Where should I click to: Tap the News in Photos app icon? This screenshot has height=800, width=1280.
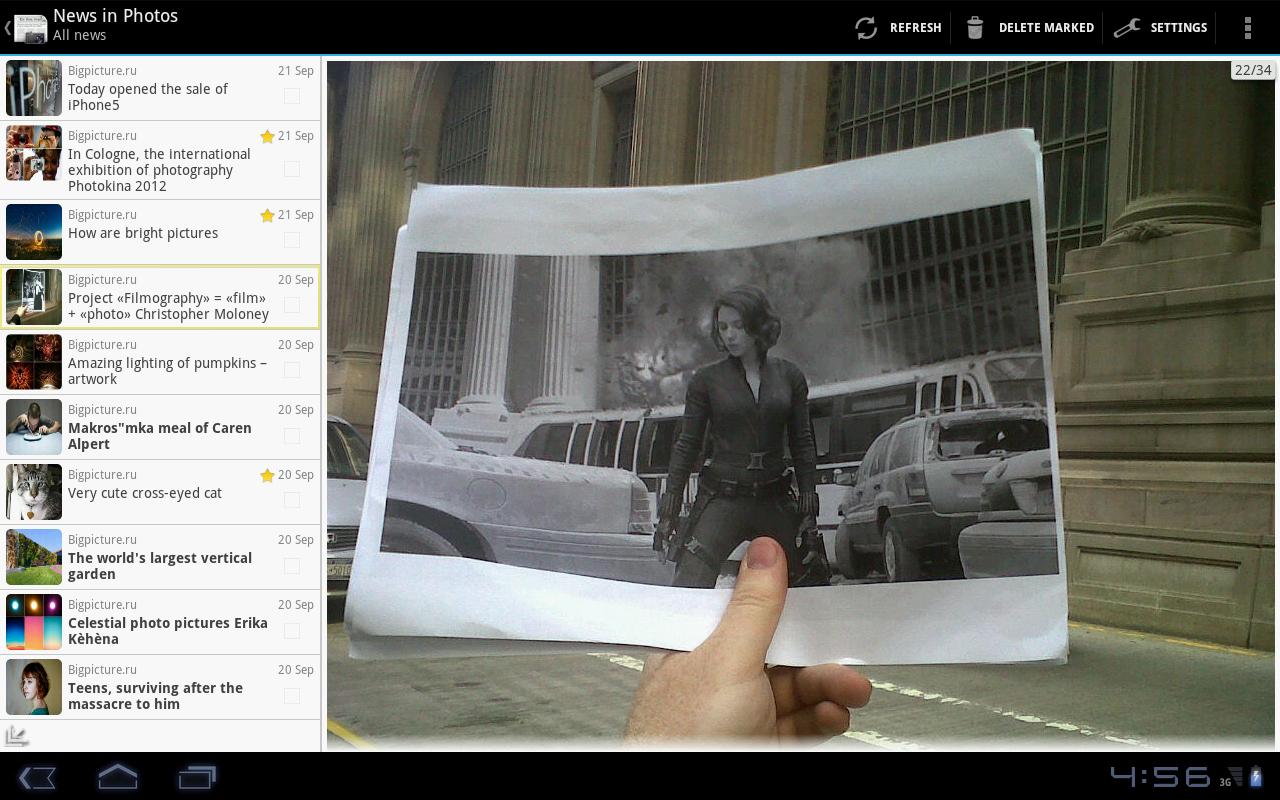[x=30, y=27]
